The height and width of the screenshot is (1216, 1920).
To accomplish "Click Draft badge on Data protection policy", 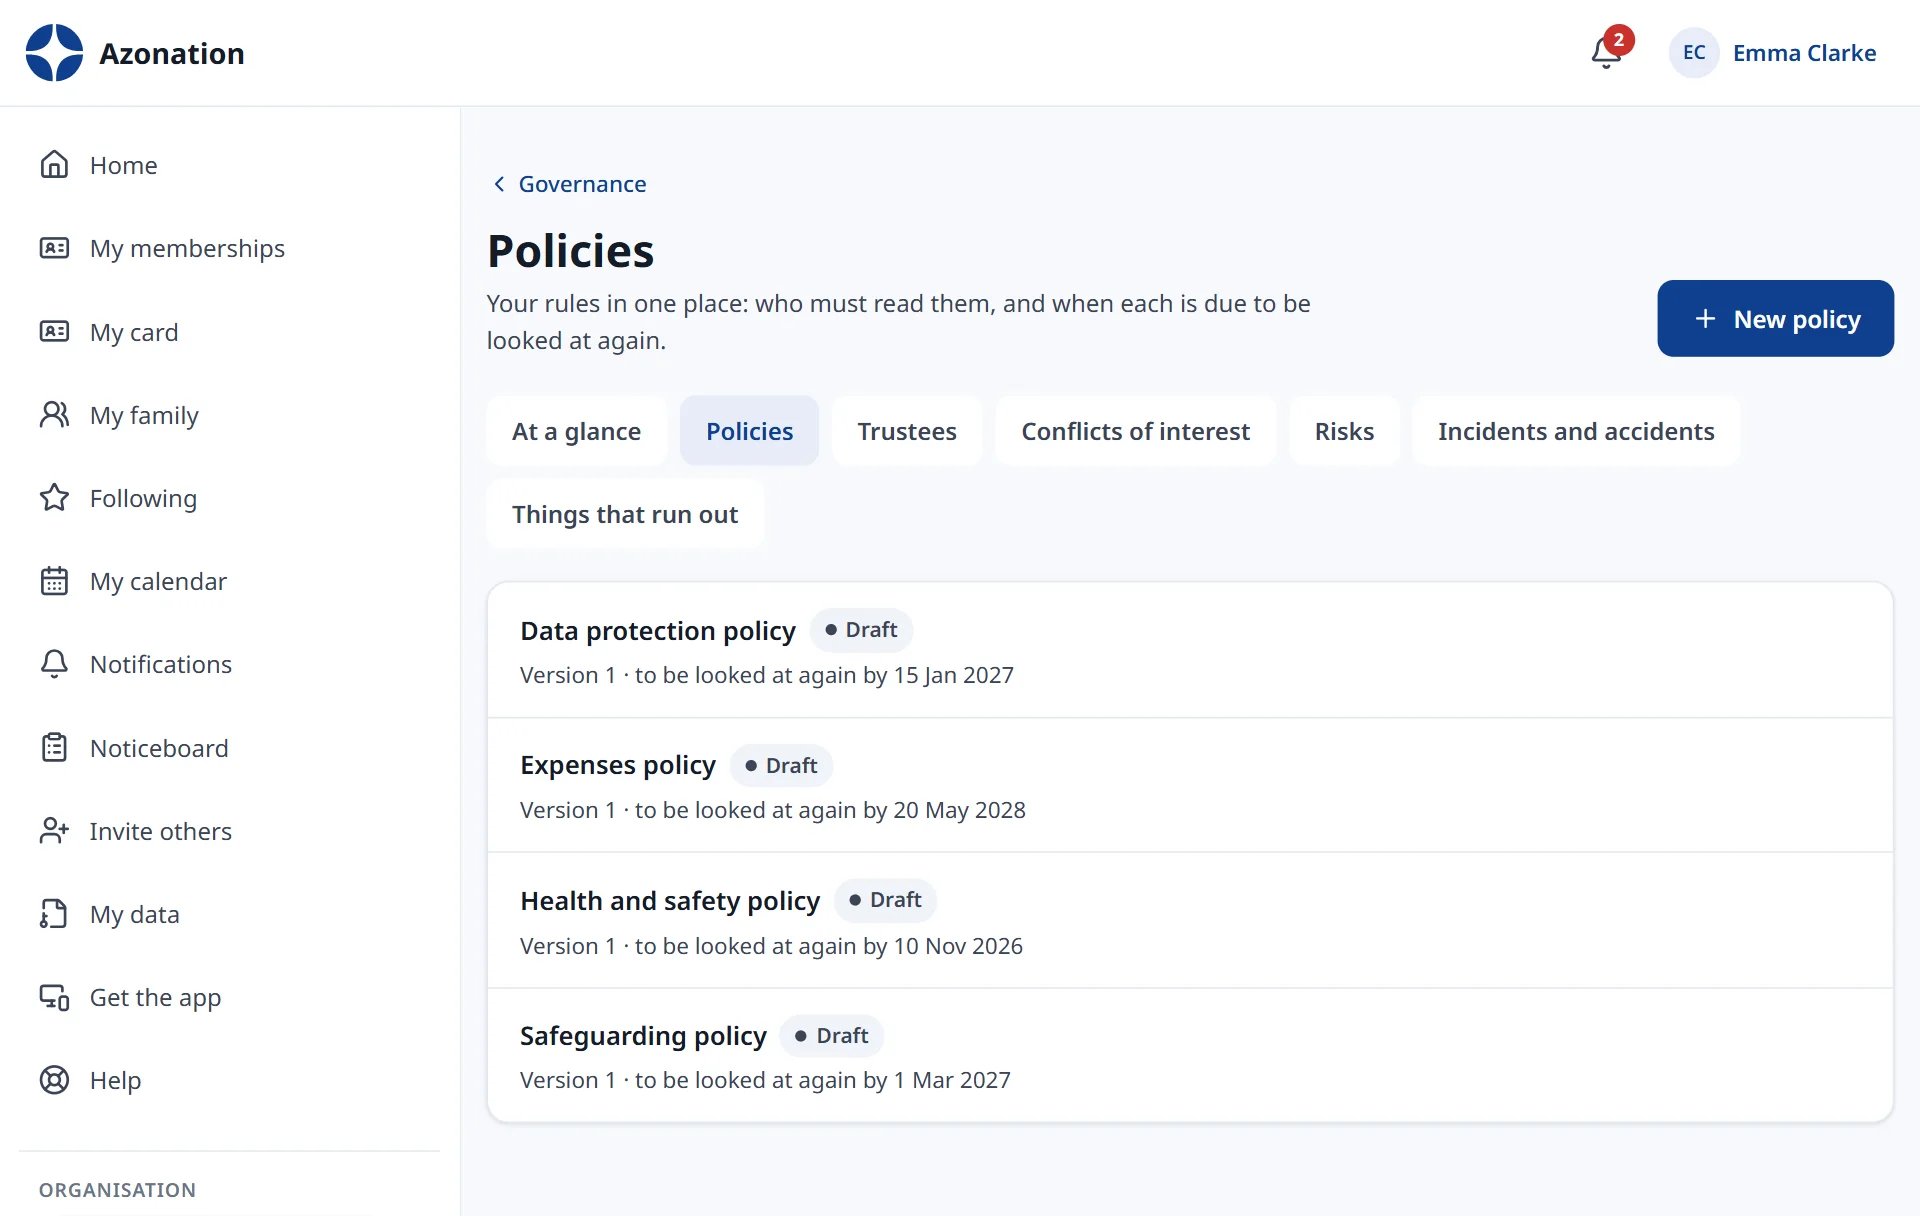I will [x=861, y=630].
